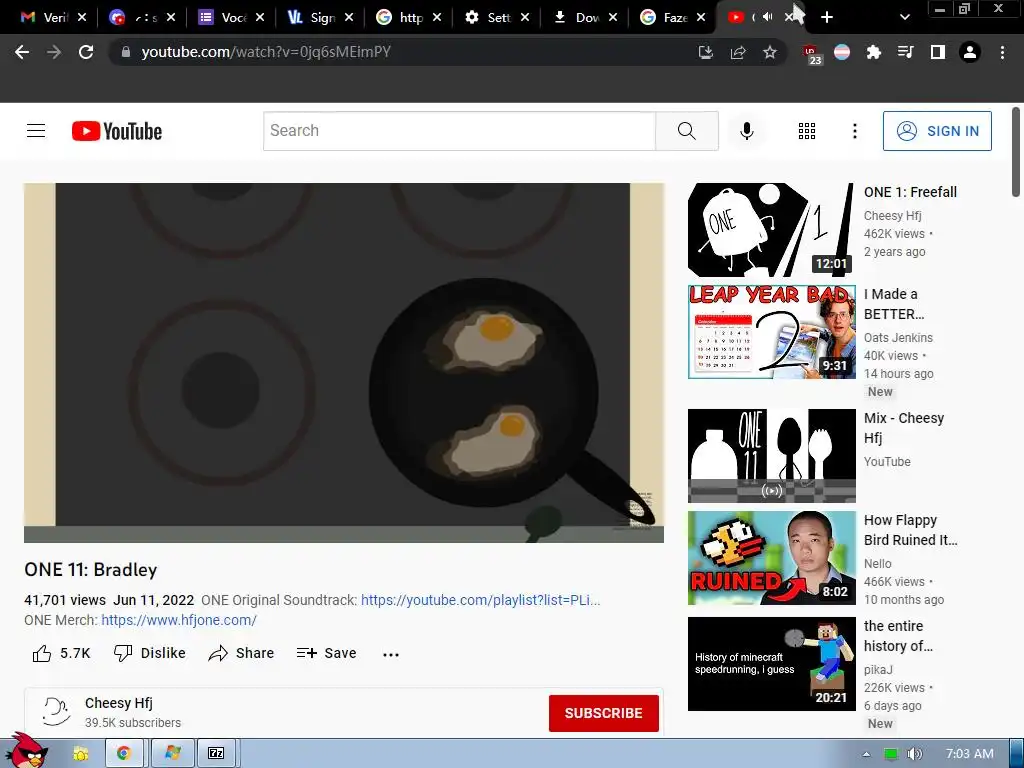This screenshot has height=768, width=1024.
Task: Open Chrome profile avatar
Action: pyautogui.click(x=970, y=52)
